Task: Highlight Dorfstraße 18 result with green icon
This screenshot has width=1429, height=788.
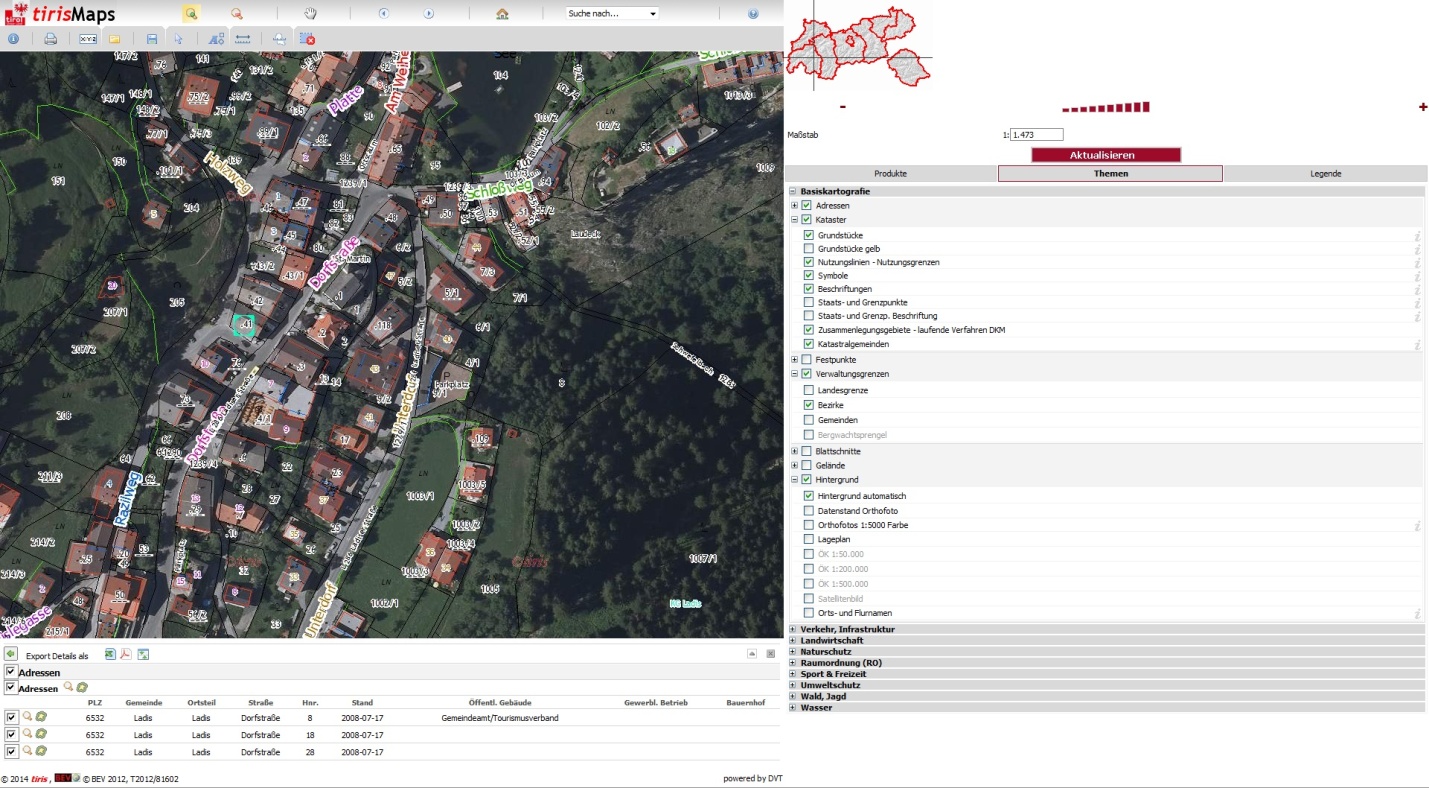Action: pos(41,734)
